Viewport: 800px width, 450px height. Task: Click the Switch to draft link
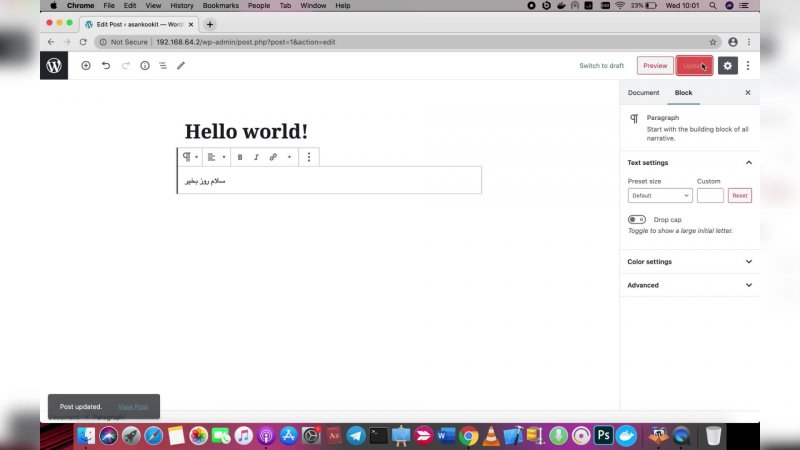pos(601,66)
